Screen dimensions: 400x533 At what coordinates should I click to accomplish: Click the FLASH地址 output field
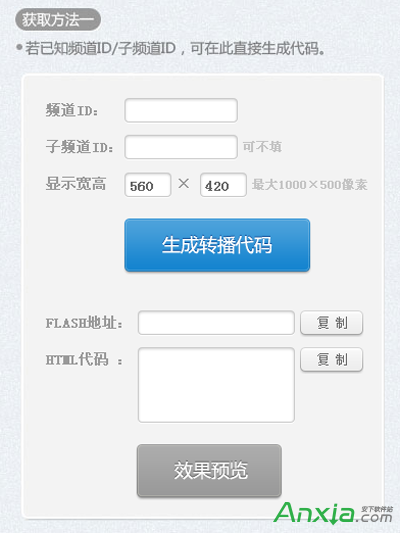216,322
